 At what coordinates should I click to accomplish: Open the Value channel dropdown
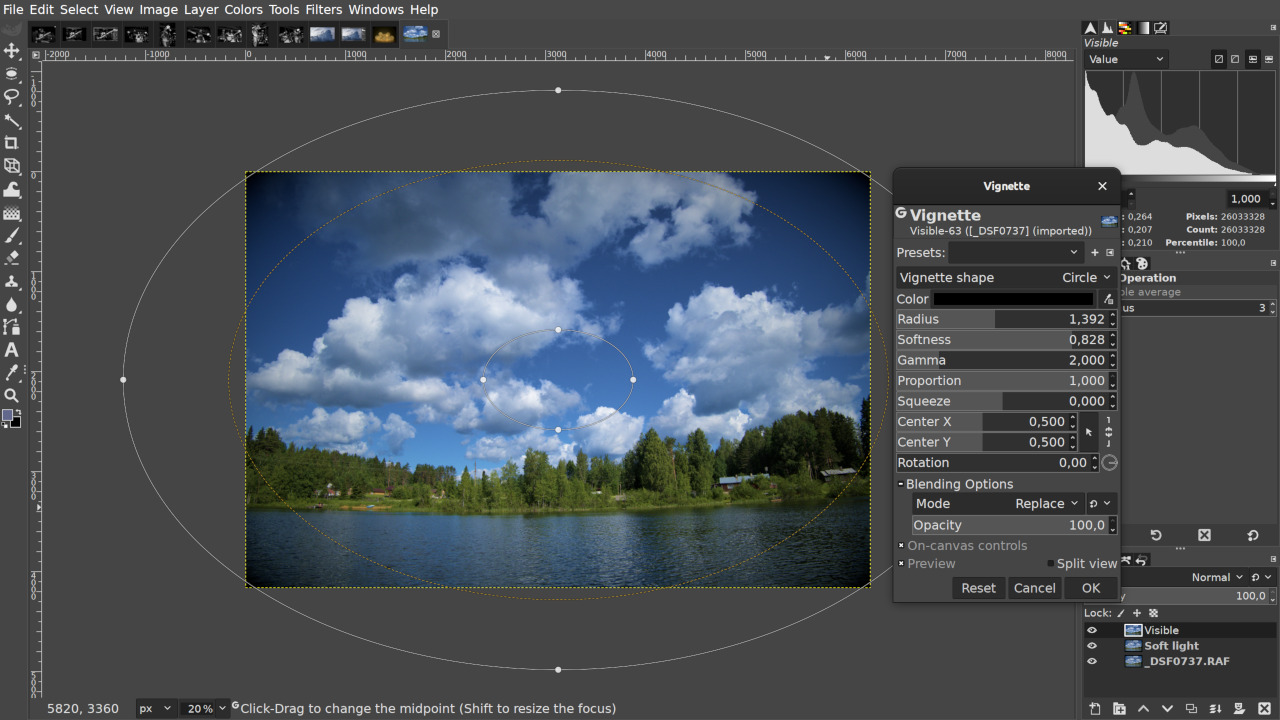tap(1126, 59)
